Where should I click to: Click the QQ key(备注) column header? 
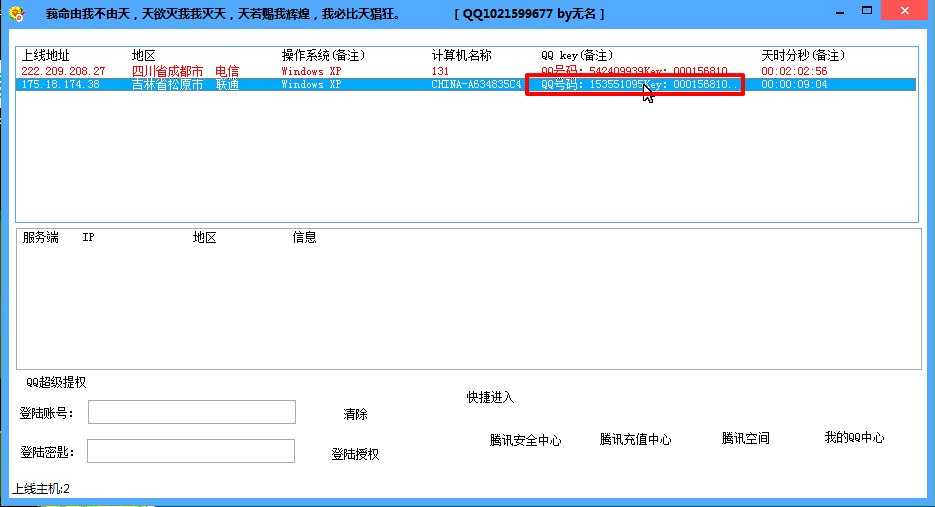pos(577,55)
